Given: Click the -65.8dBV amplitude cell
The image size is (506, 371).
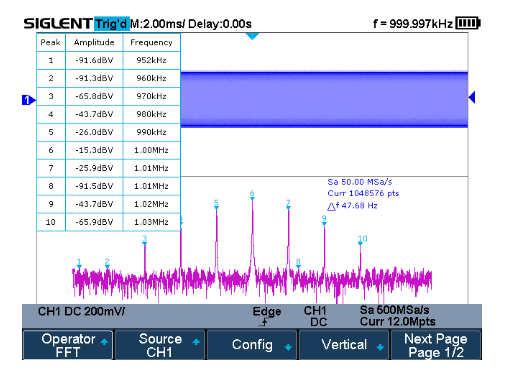Looking at the screenshot, I should 94,96.
